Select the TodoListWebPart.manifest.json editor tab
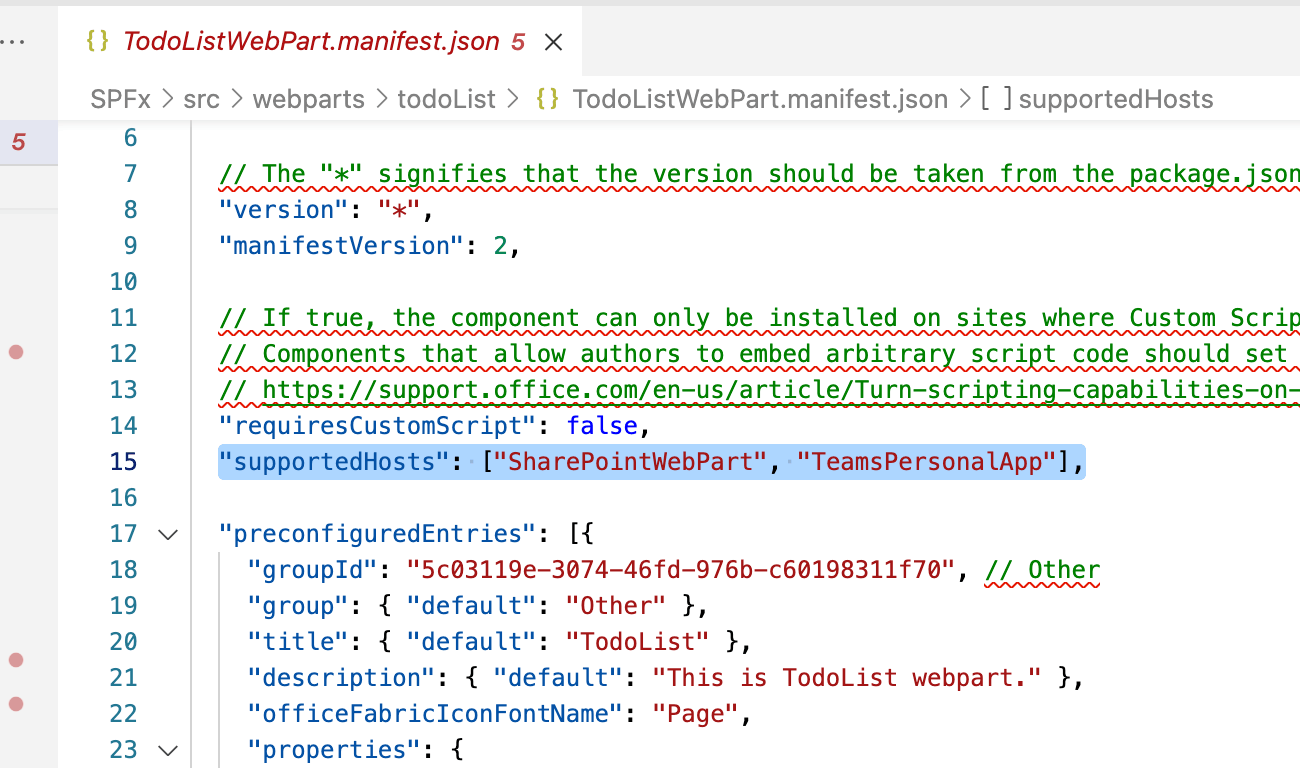The height and width of the screenshot is (768, 1300). point(310,41)
